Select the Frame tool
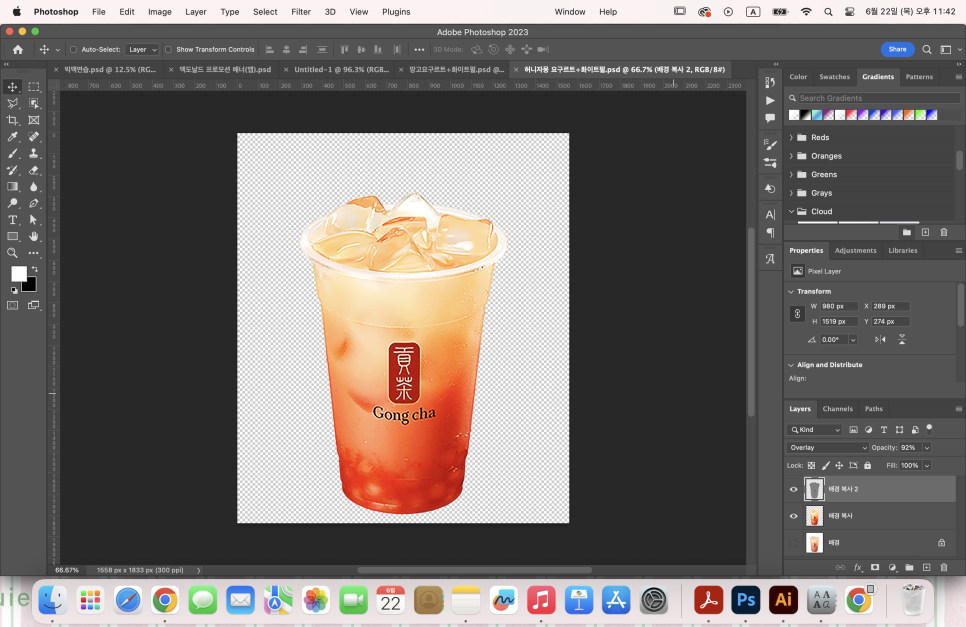Image resolution: width=966 pixels, height=627 pixels. [x=34, y=120]
